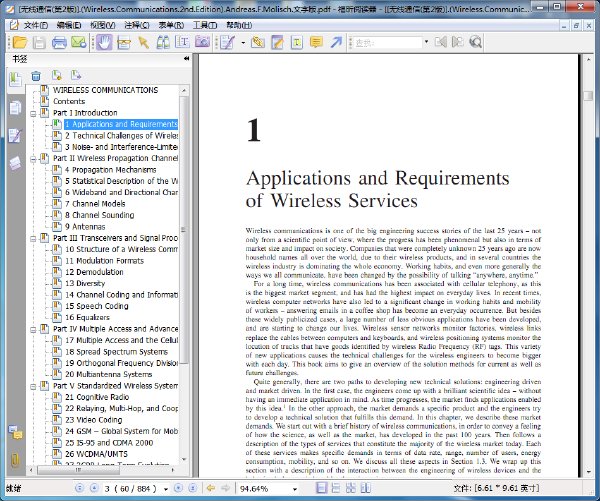Click the new bookmark icon beside the trash
Screen dimensions: 600x501
coord(57,75)
